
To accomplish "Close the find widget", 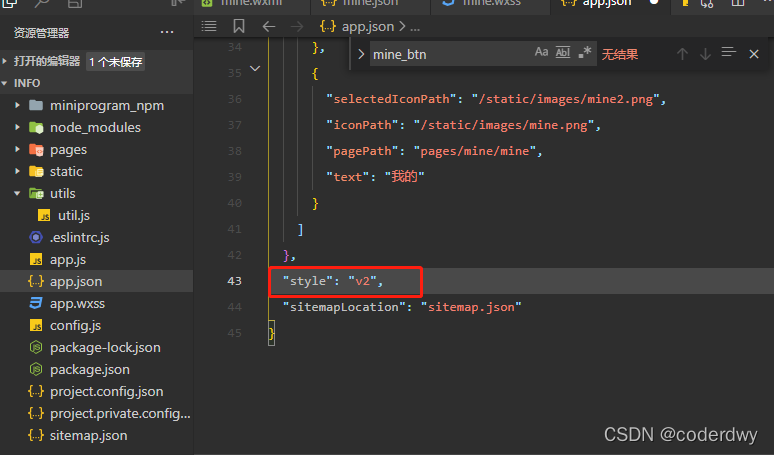I will point(754,54).
